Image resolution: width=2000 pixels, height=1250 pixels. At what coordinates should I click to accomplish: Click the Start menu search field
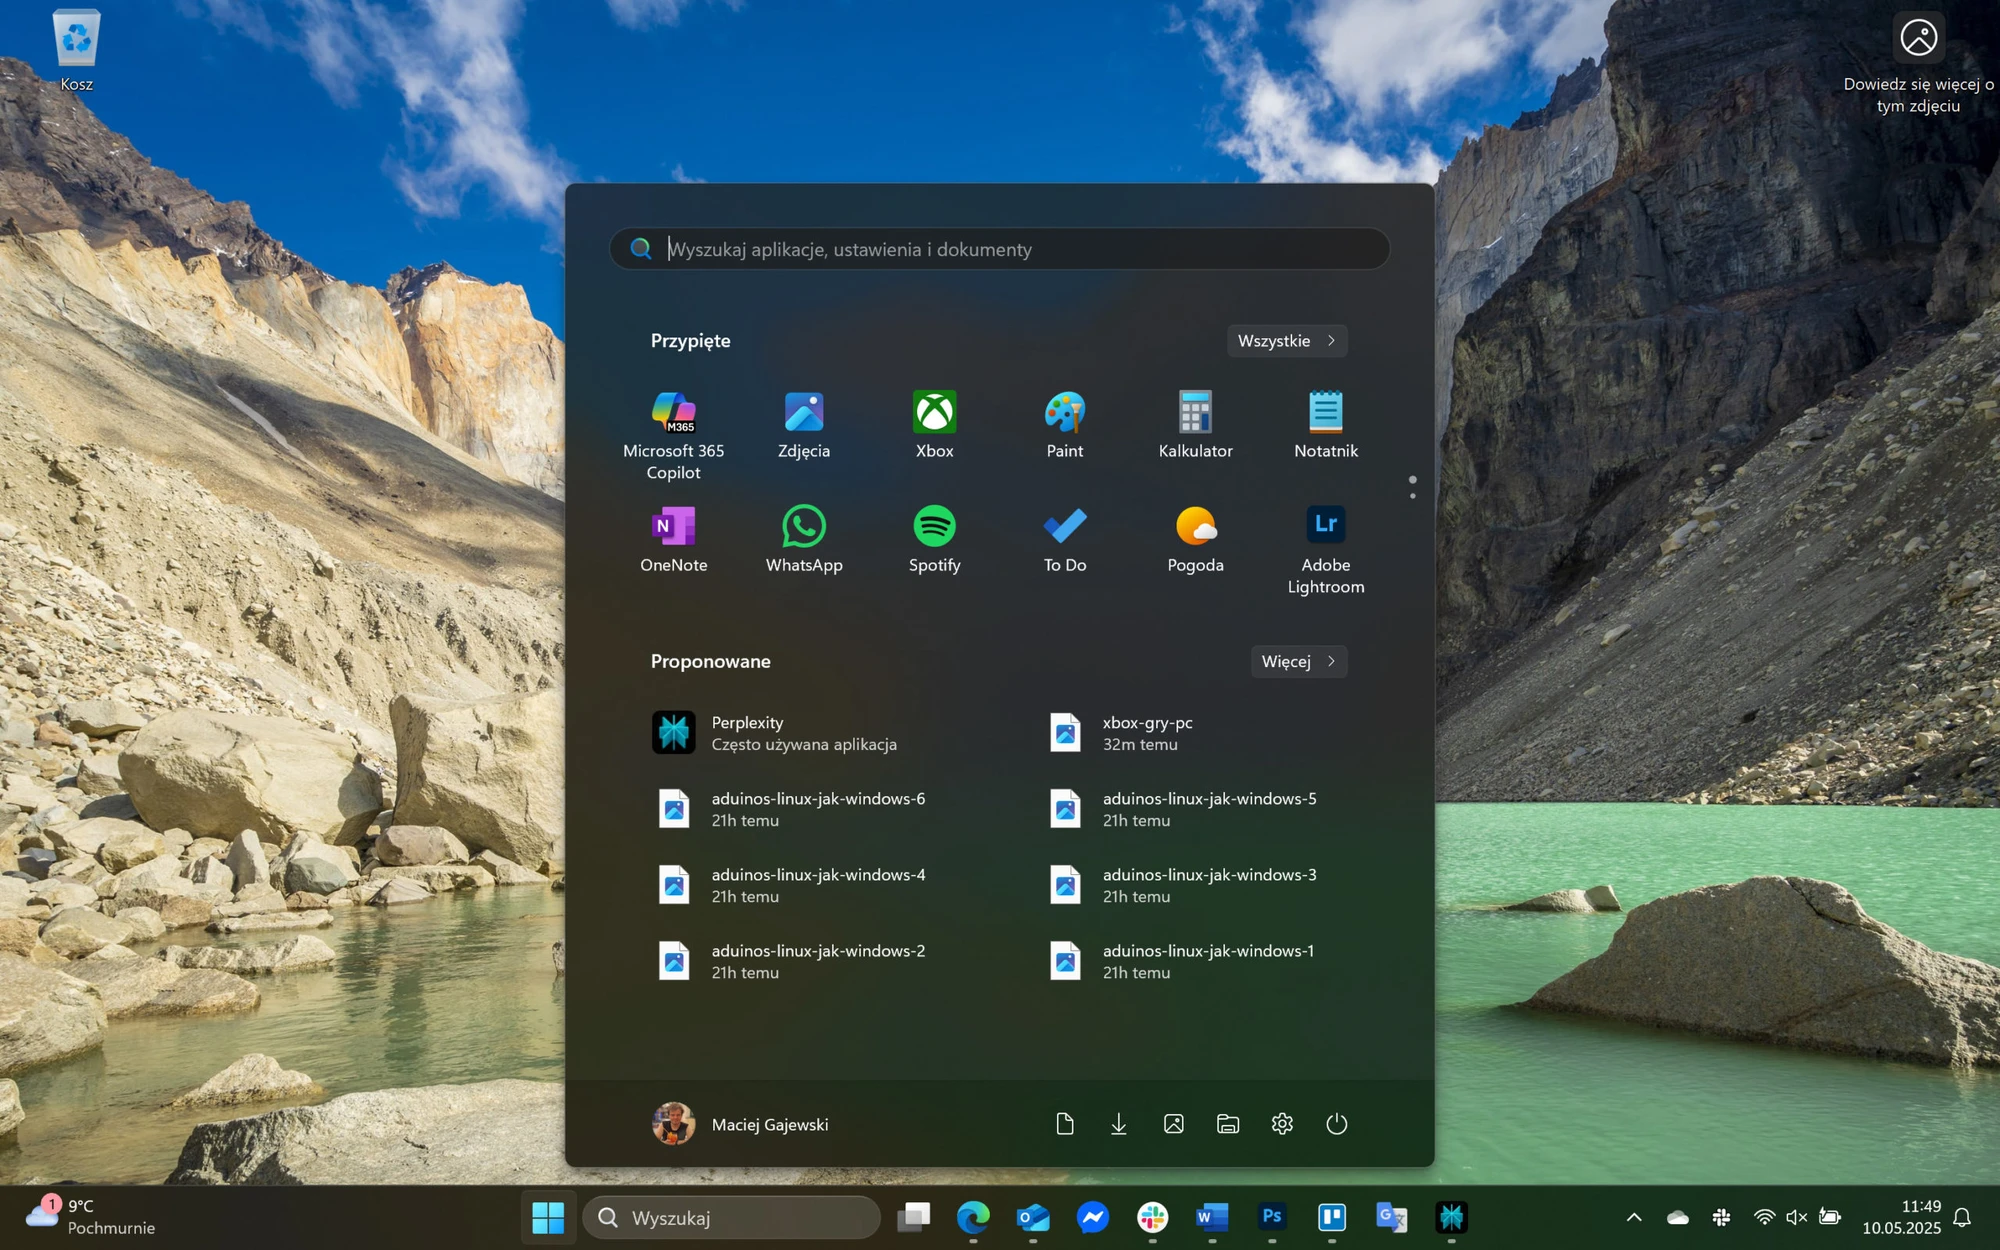pos(999,249)
